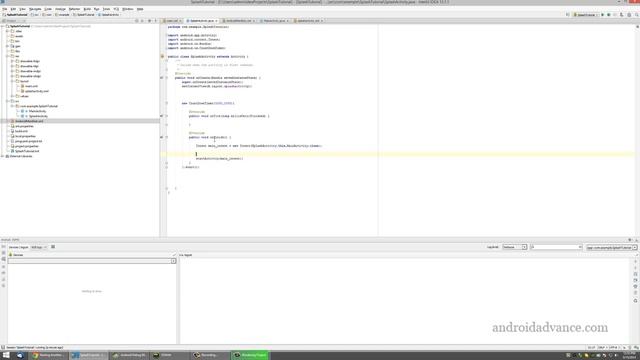Image resolution: width=640 pixels, height=360 pixels.
Task: Click the Run button in the toolbar
Action: (x=602, y=15)
